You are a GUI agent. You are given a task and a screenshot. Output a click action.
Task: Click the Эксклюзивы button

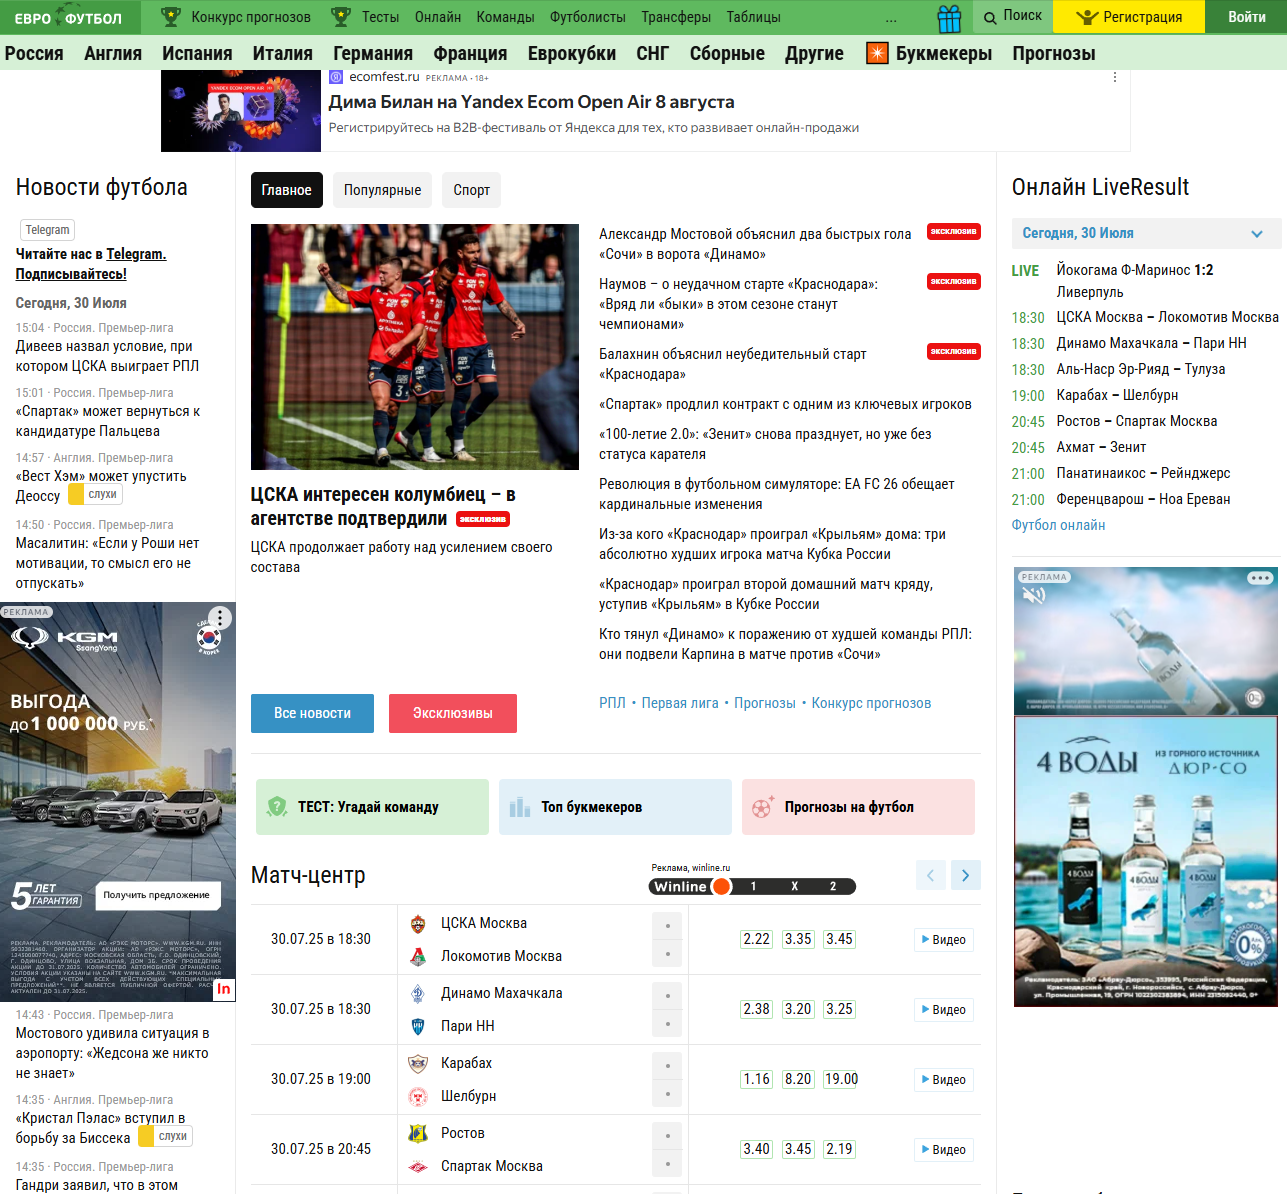453,713
